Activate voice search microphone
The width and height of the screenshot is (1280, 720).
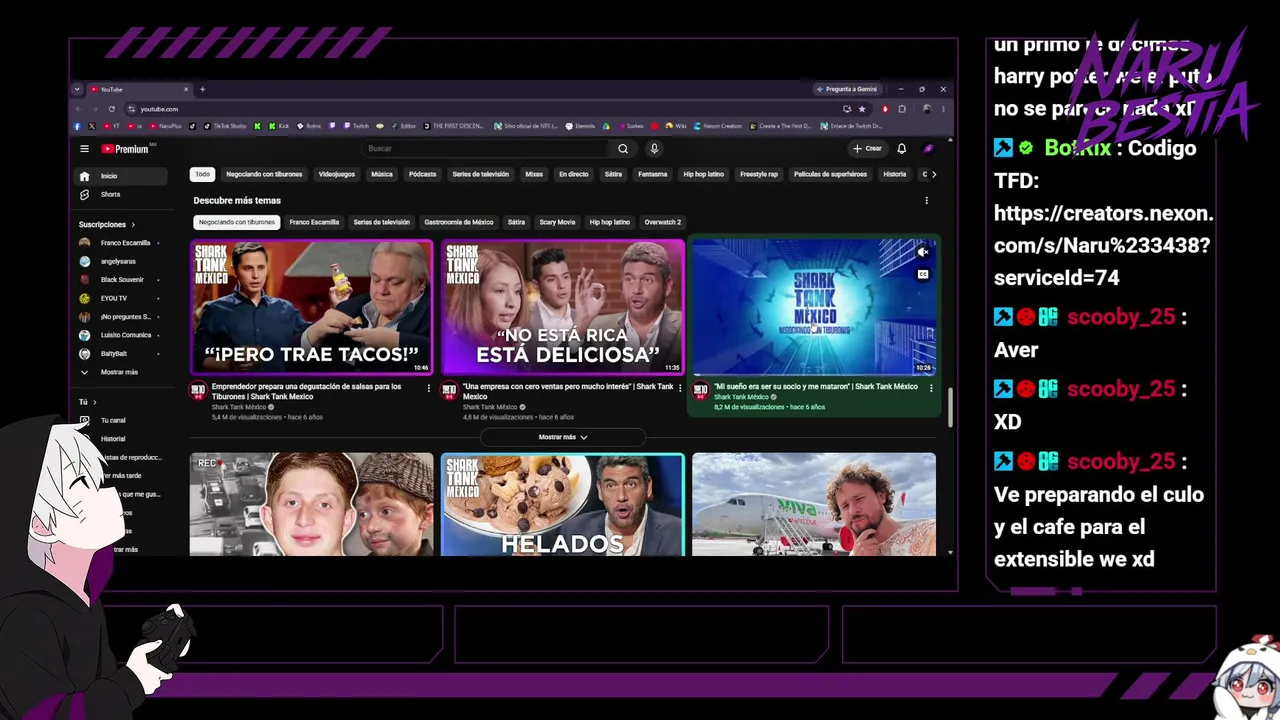[654, 149]
